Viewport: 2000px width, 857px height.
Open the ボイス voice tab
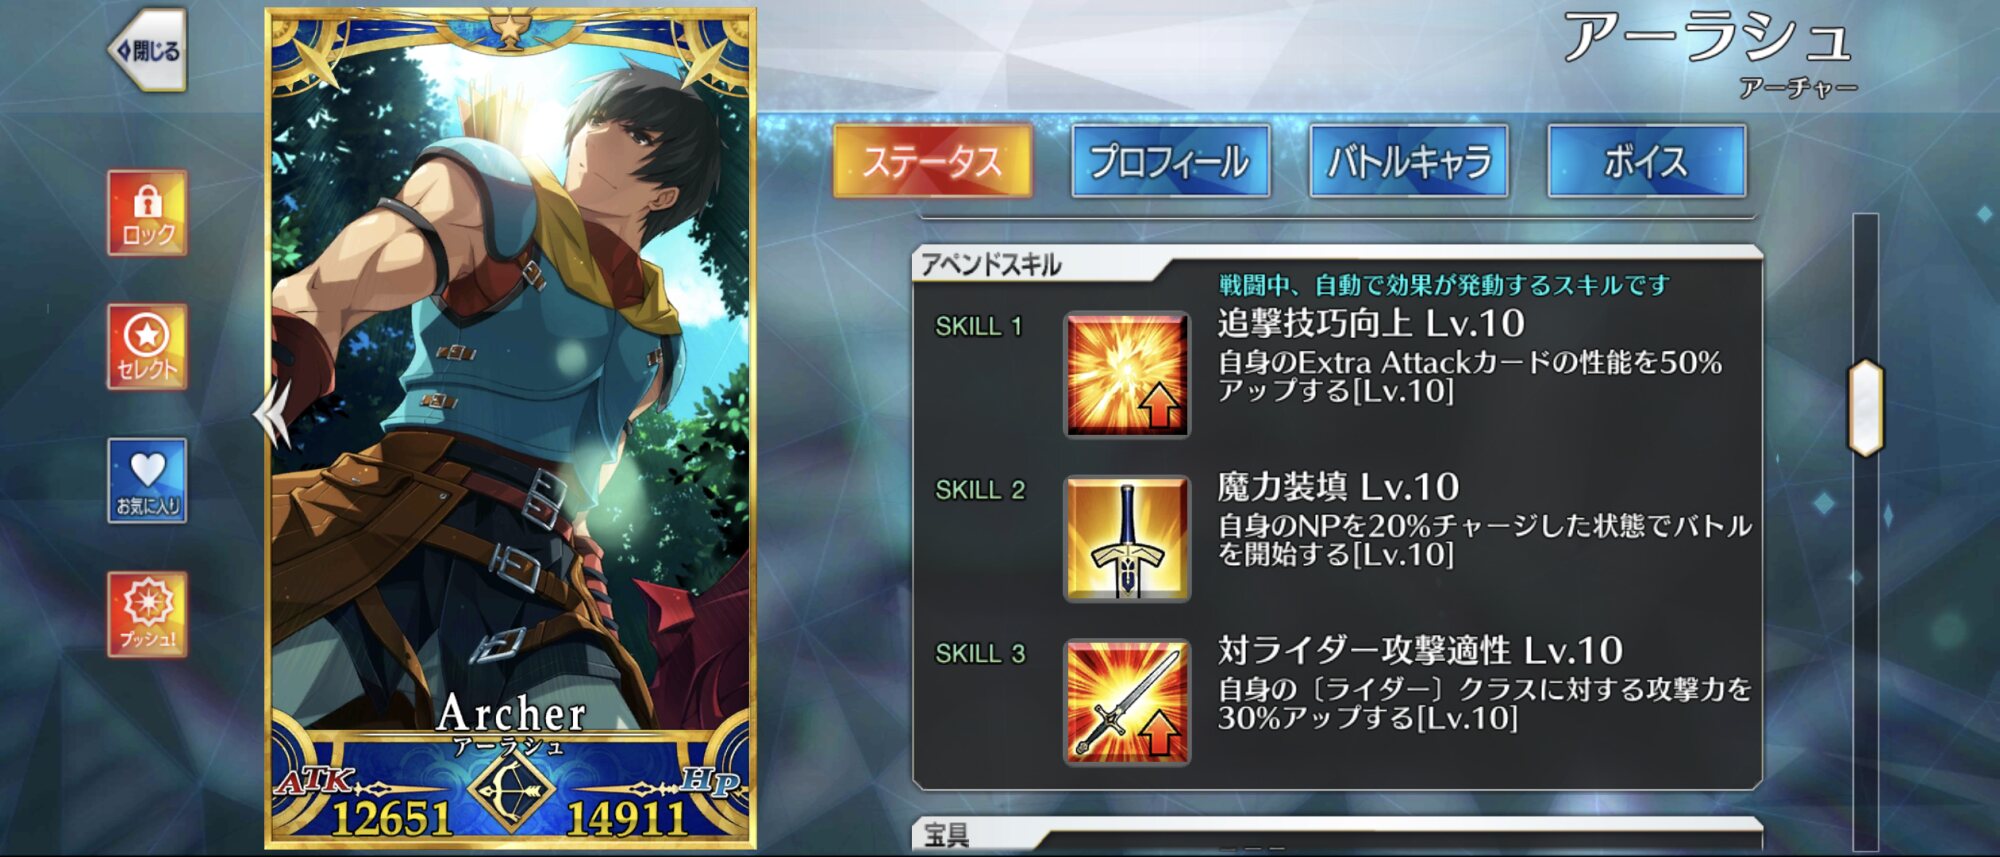[1646, 161]
